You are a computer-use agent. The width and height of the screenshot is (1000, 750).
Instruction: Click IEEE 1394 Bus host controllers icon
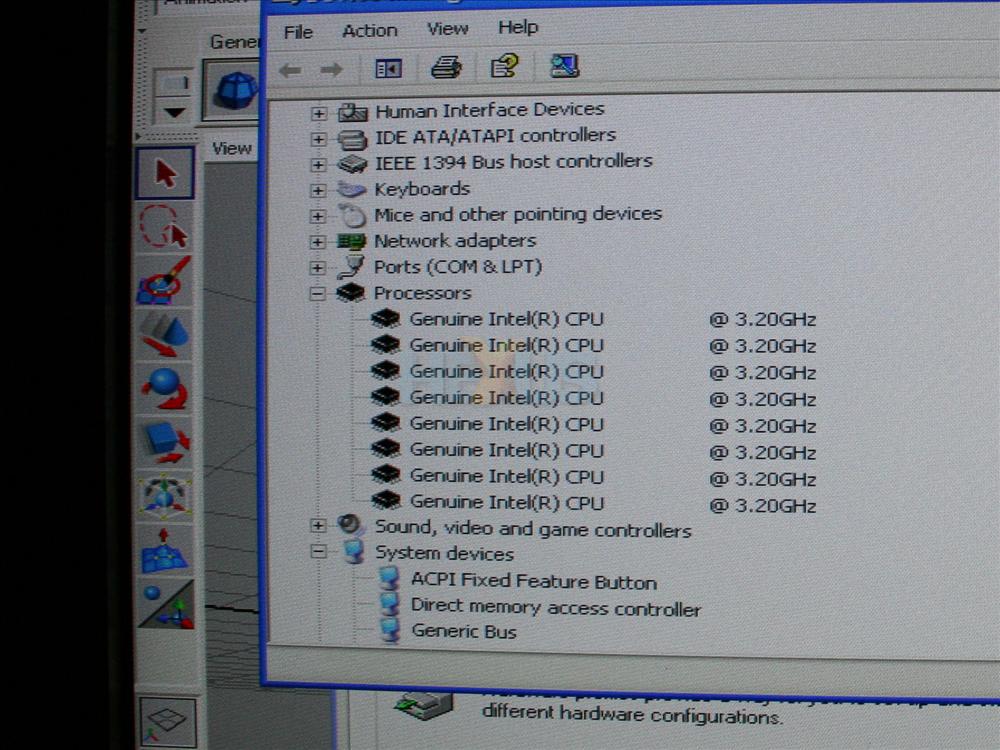coord(352,164)
